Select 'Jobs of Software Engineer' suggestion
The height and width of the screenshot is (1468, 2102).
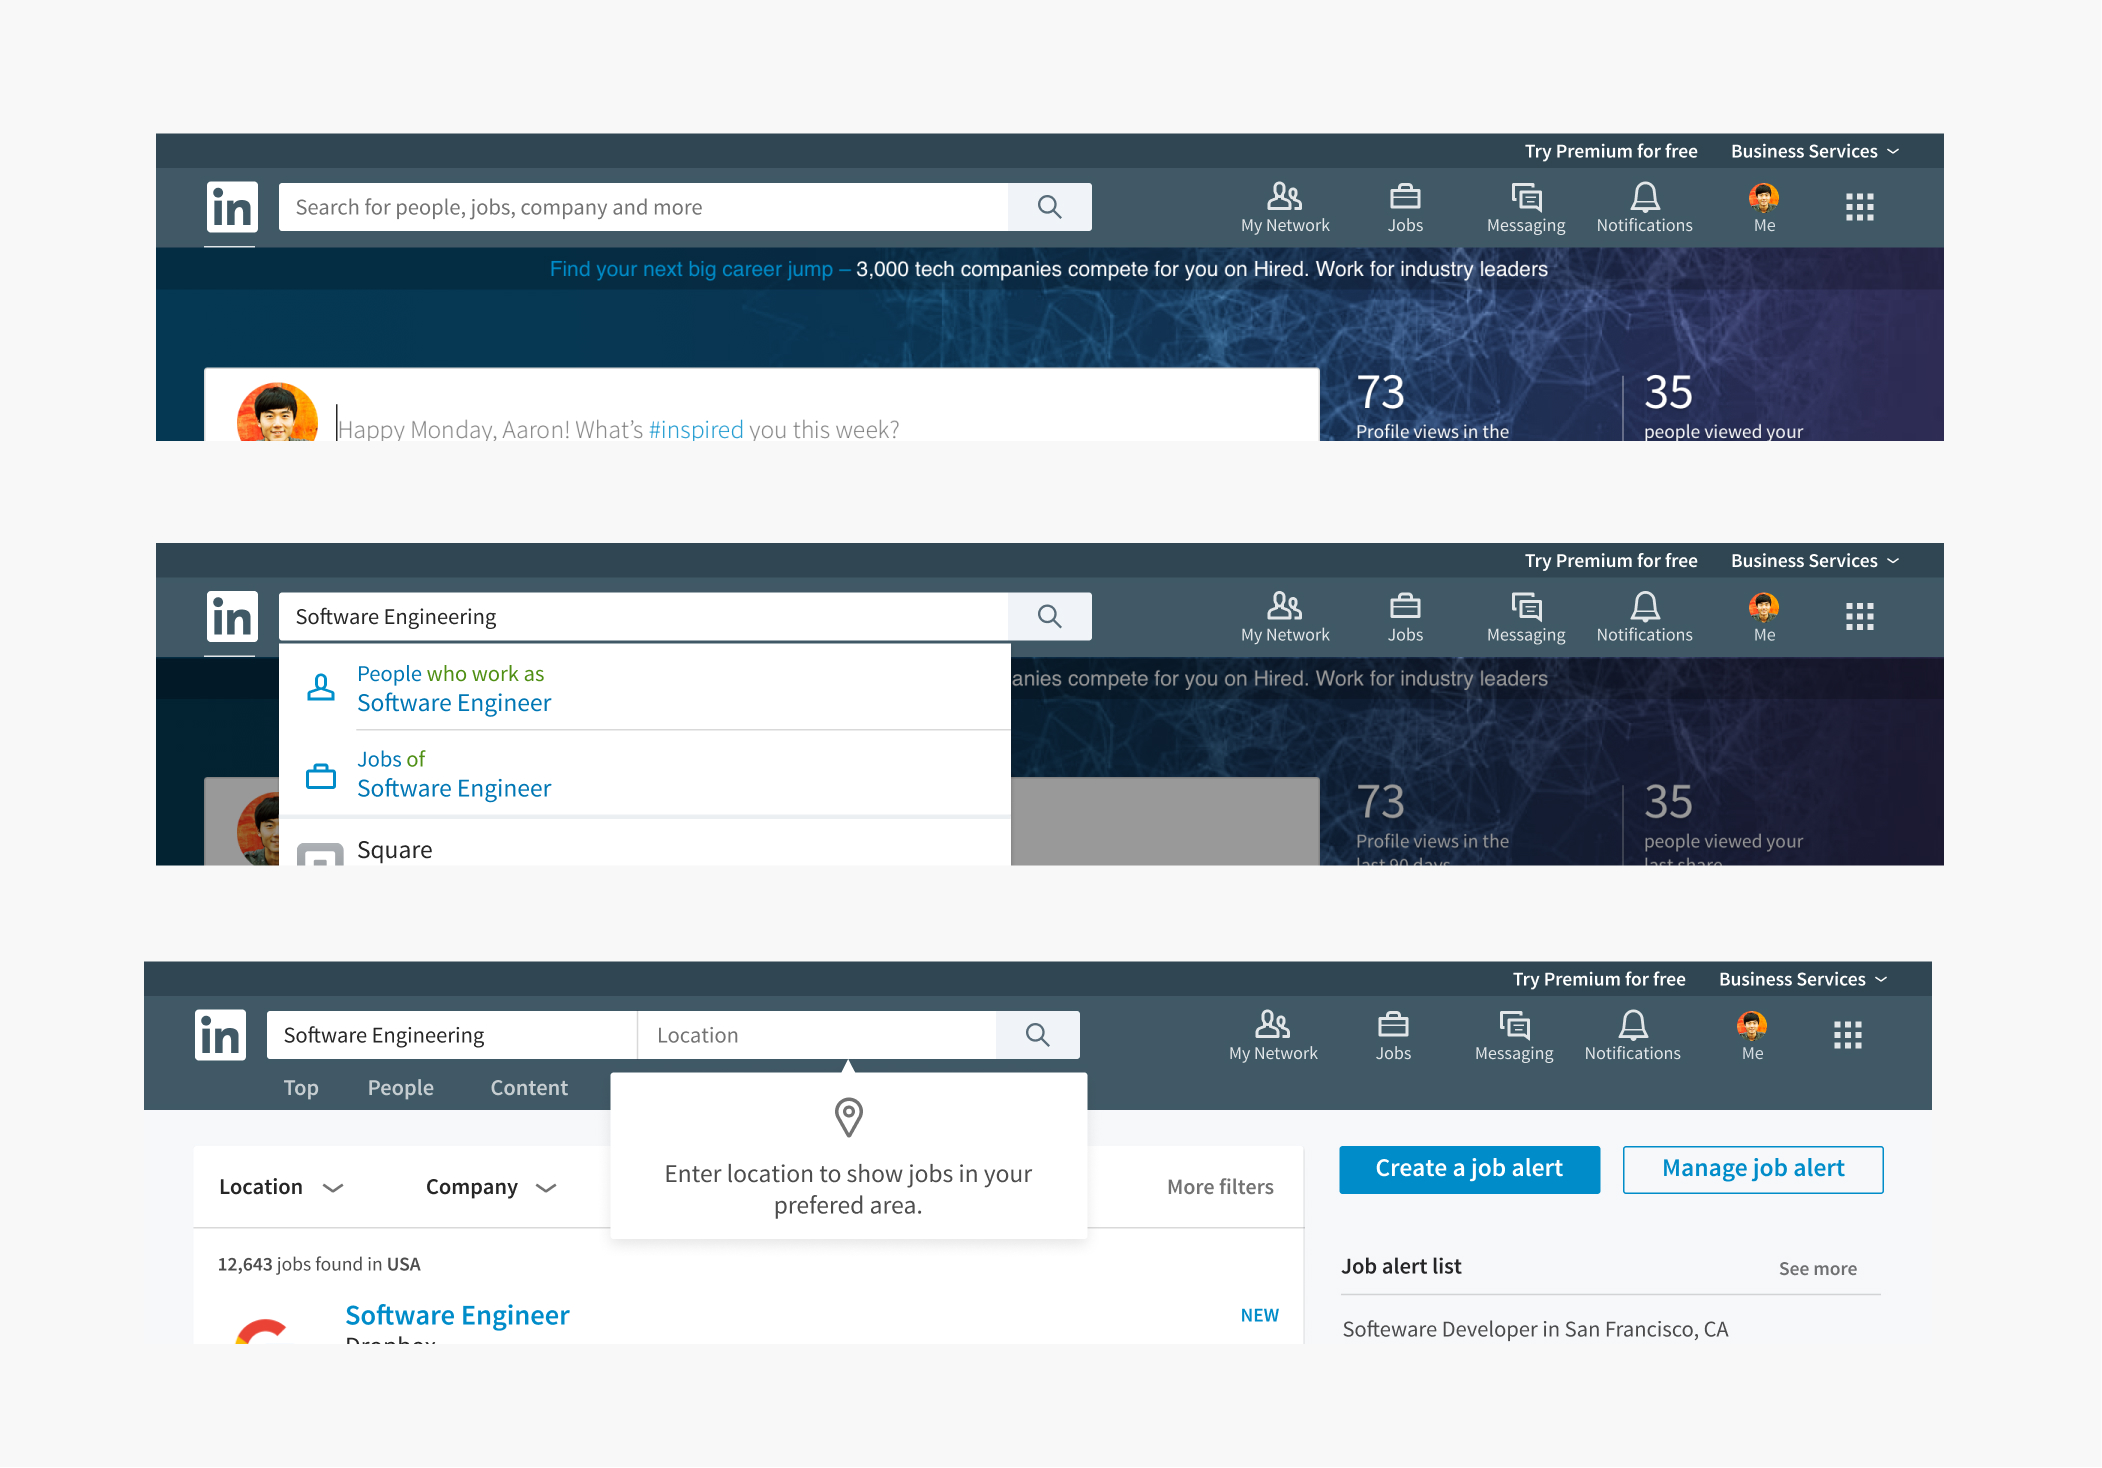[454, 774]
